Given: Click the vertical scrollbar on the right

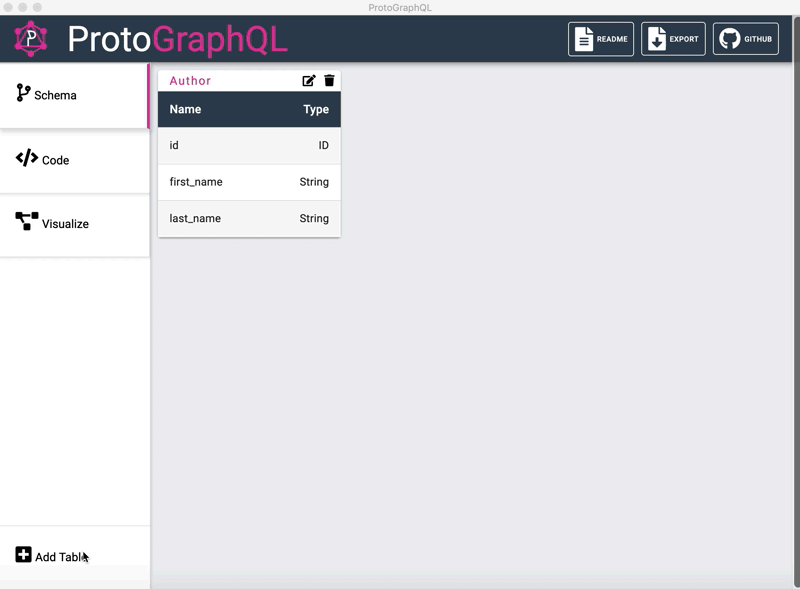Looking at the screenshot, I should [x=796, y=301].
